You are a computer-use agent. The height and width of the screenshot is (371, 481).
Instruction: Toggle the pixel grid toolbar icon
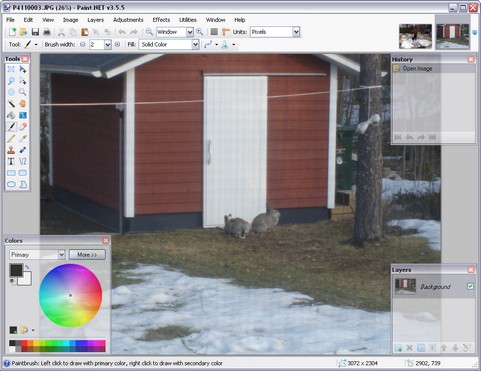pos(214,32)
